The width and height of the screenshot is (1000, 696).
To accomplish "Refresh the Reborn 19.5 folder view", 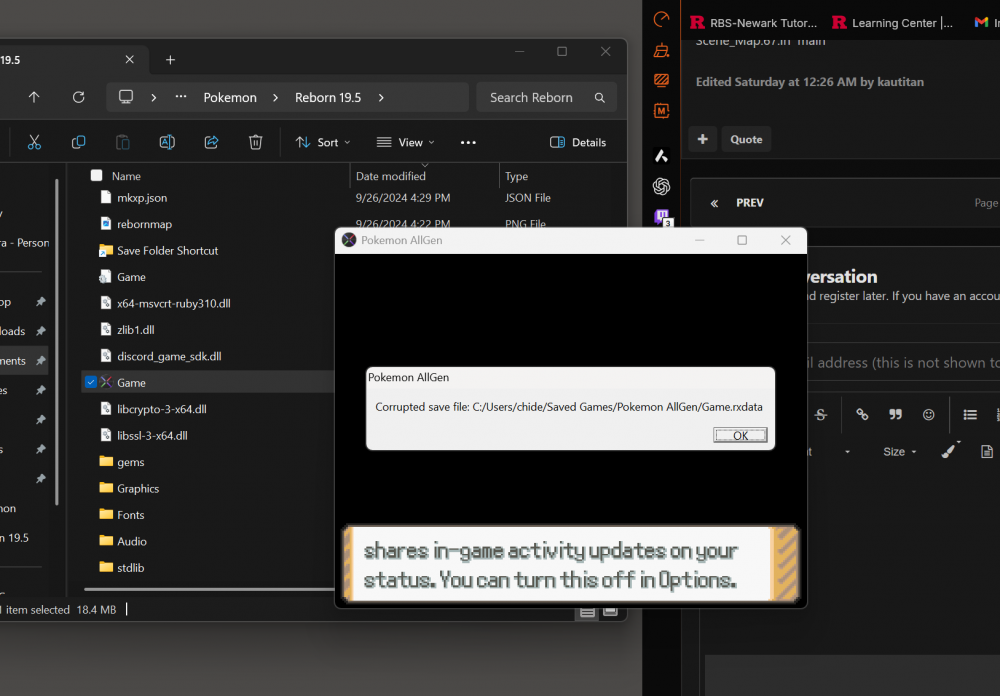I will coord(78,97).
